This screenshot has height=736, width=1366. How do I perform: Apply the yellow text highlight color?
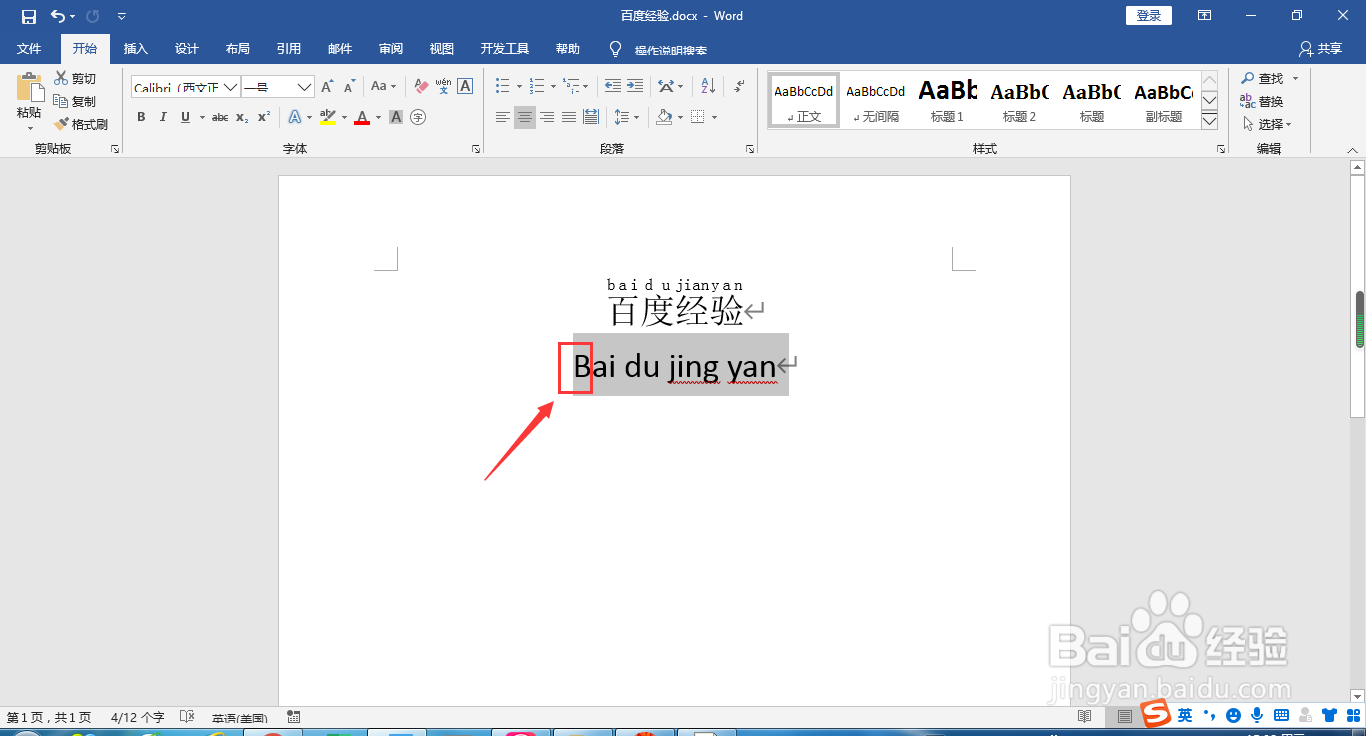coord(328,117)
